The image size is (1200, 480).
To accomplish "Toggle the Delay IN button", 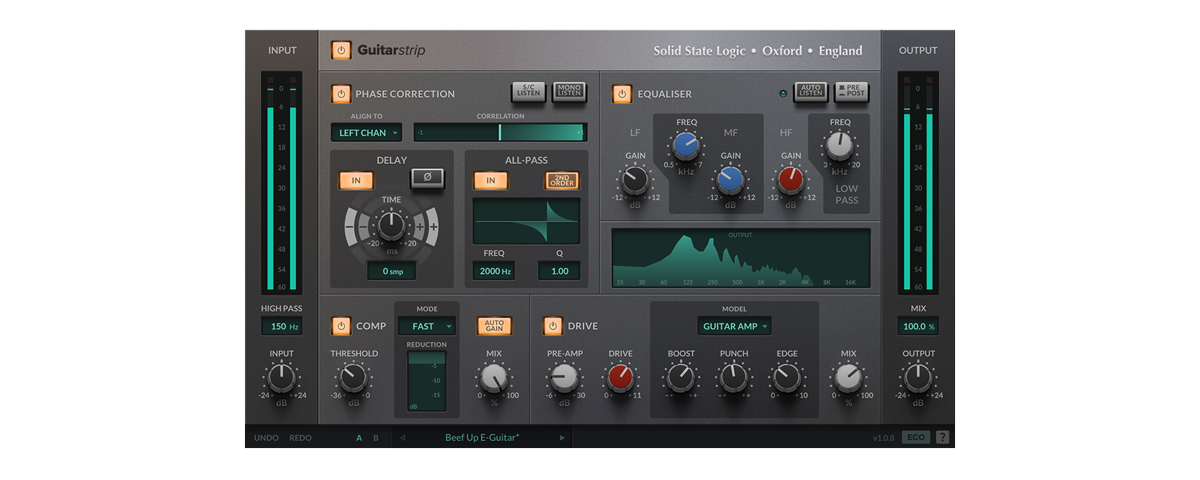I will coord(356,181).
